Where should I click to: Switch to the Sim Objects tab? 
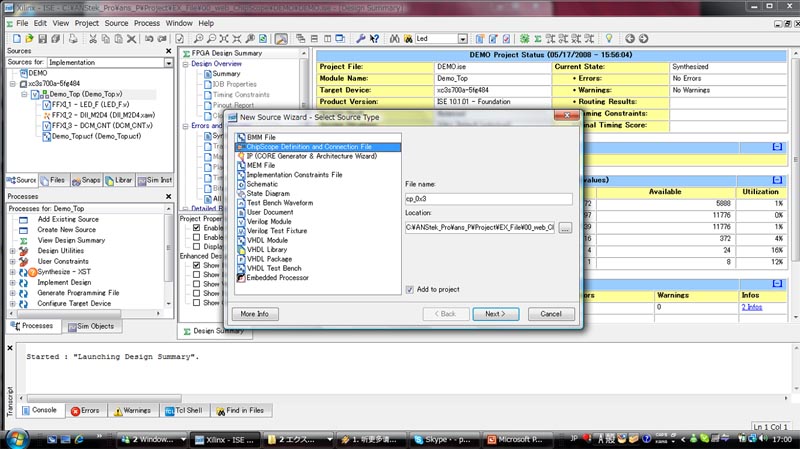click(91, 327)
